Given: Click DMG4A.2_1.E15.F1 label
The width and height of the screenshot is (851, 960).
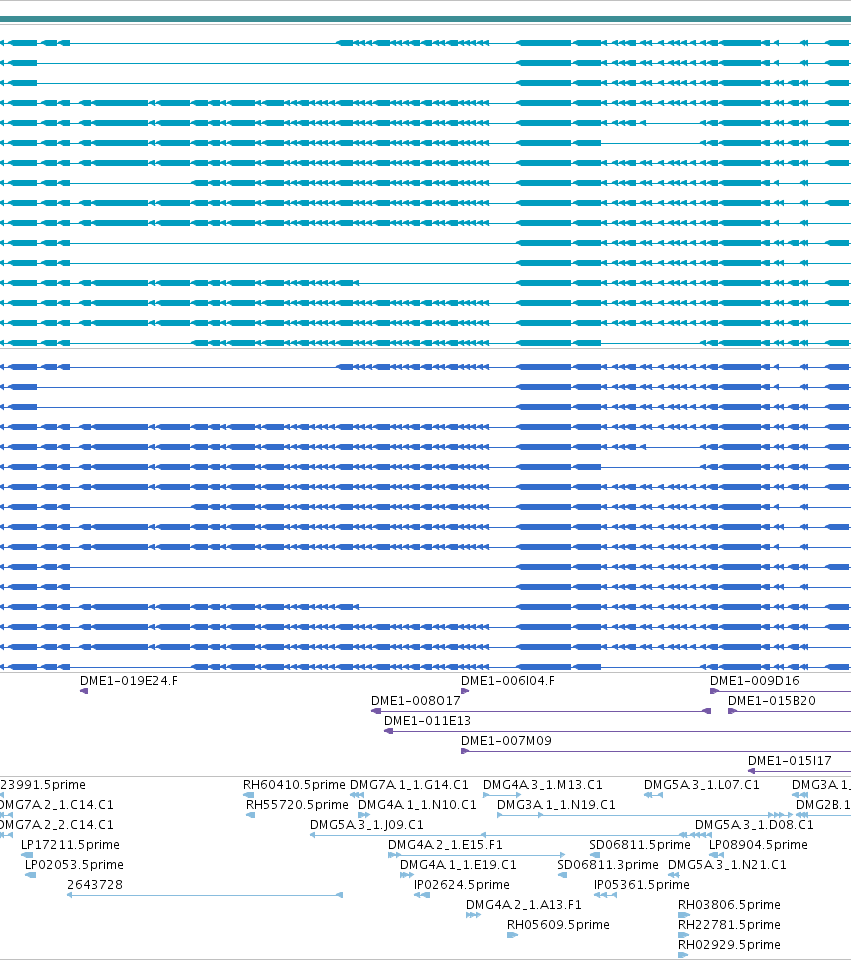Looking at the screenshot, I should [x=445, y=845].
